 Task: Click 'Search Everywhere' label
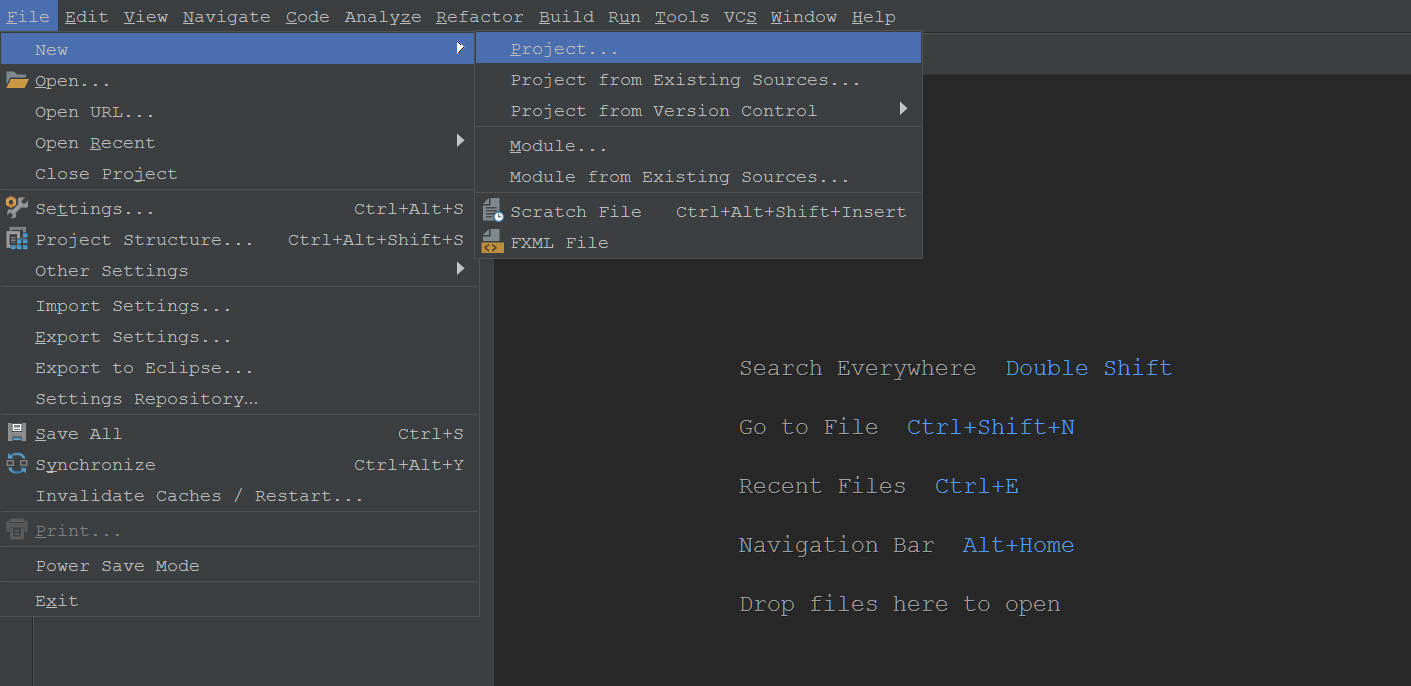click(x=857, y=368)
